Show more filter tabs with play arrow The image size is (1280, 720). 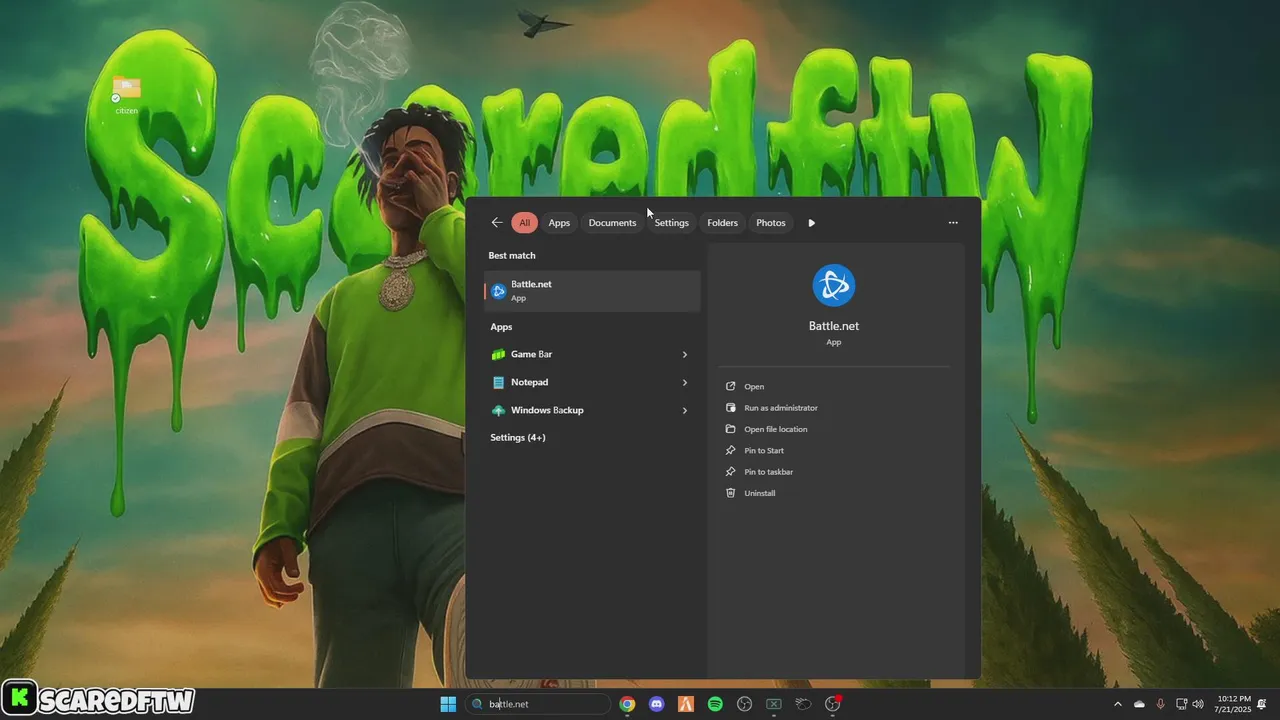pyautogui.click(x=811, y=223)
